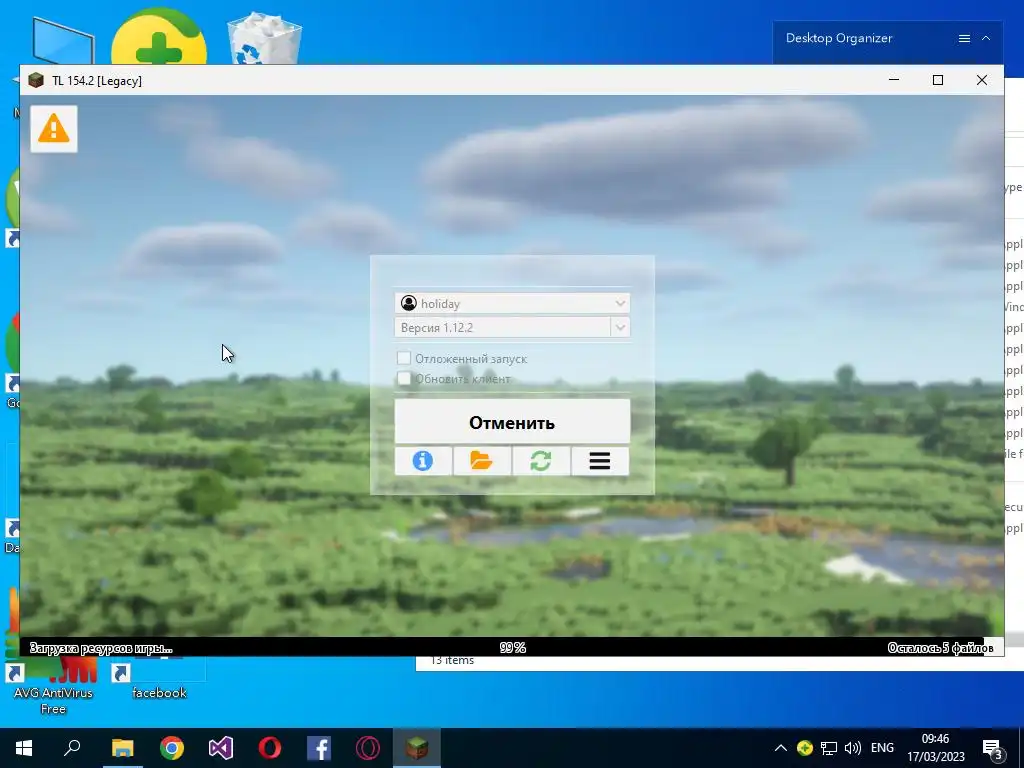The image size is (1024, 768).
Task: Open the Recycle Bin desktop icon
Action: click(264, 37)
